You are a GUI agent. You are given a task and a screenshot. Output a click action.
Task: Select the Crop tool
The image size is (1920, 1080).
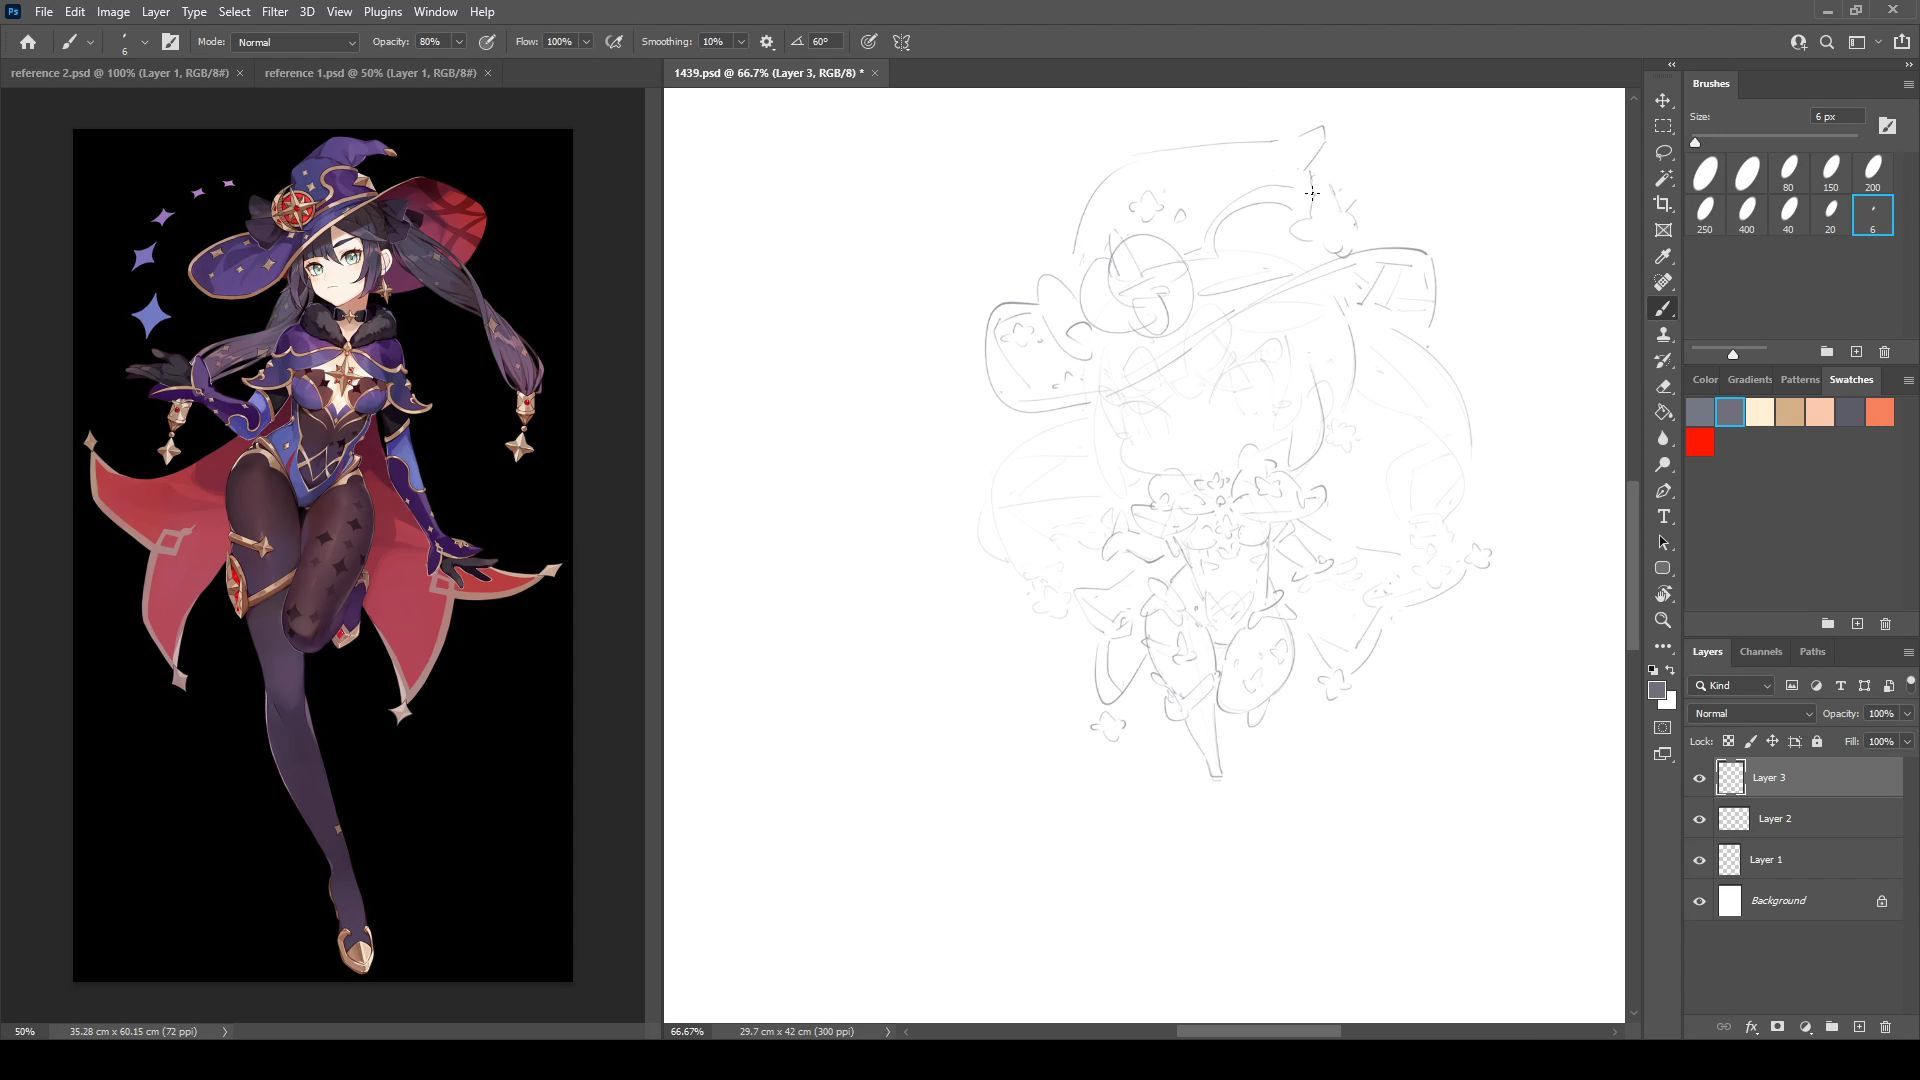(1663, 205)
